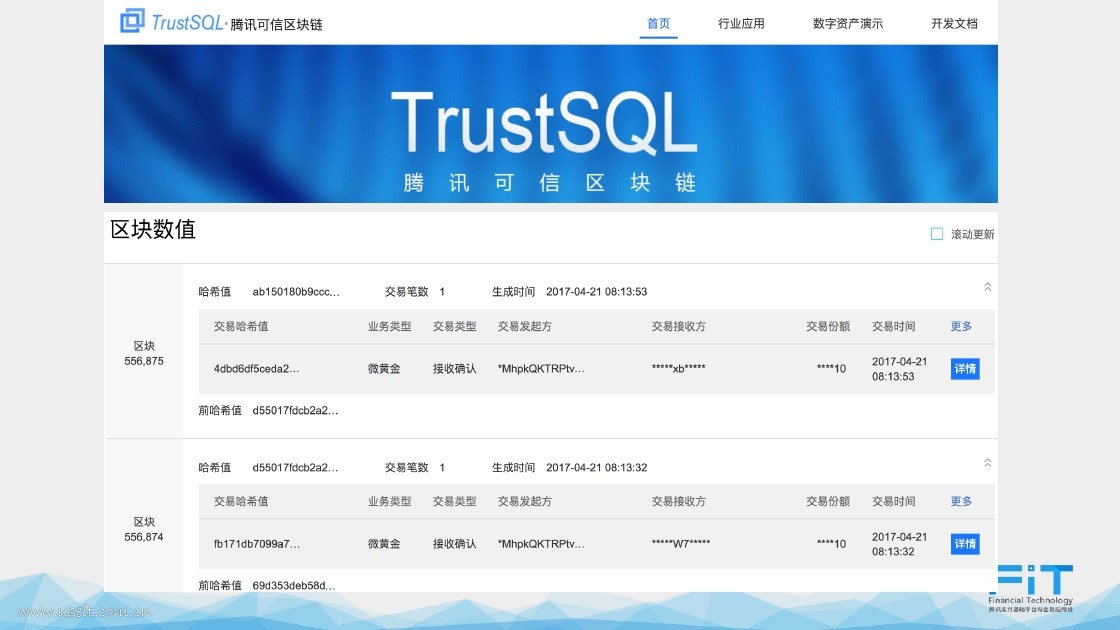Screen dimensions: 1120x630
Task: Click 更多 link in block 556,874
Action: pyautogui.click(x=961, y=501)
